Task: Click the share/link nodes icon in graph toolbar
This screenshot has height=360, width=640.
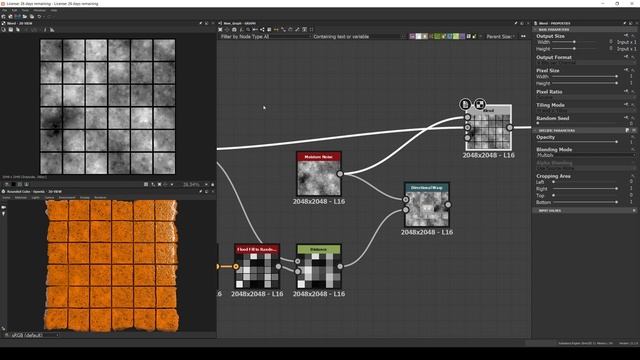Action: pyautogui.click(x=262, y=29)
